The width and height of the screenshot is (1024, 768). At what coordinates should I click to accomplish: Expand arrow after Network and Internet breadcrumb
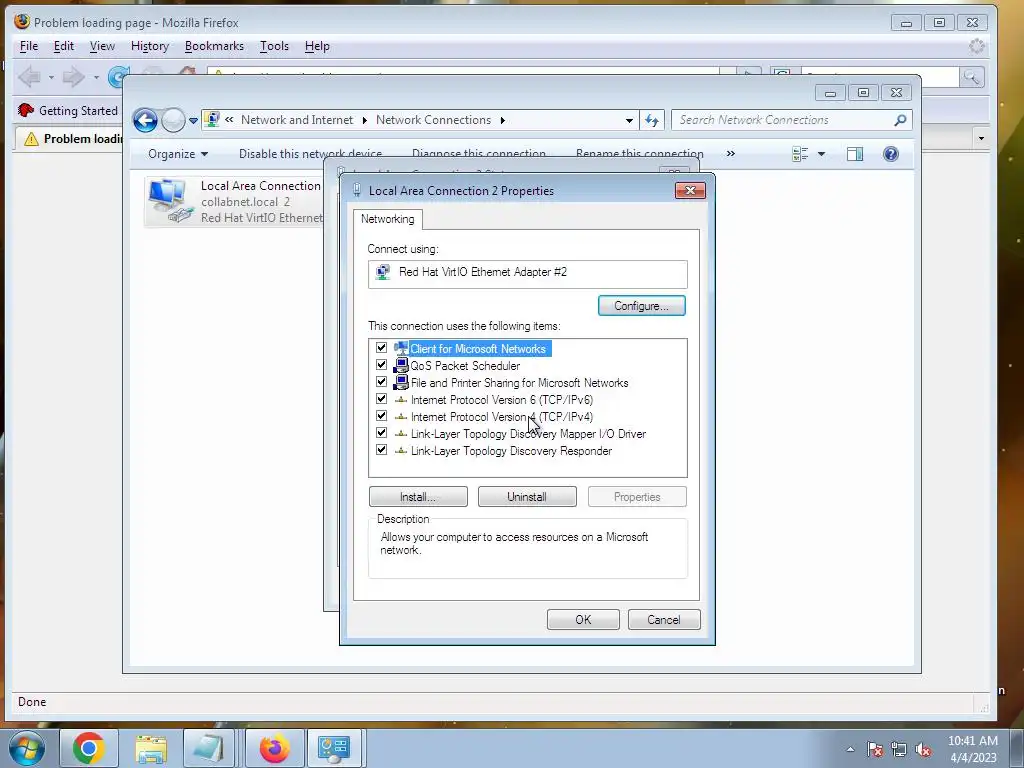pos(364,120)
